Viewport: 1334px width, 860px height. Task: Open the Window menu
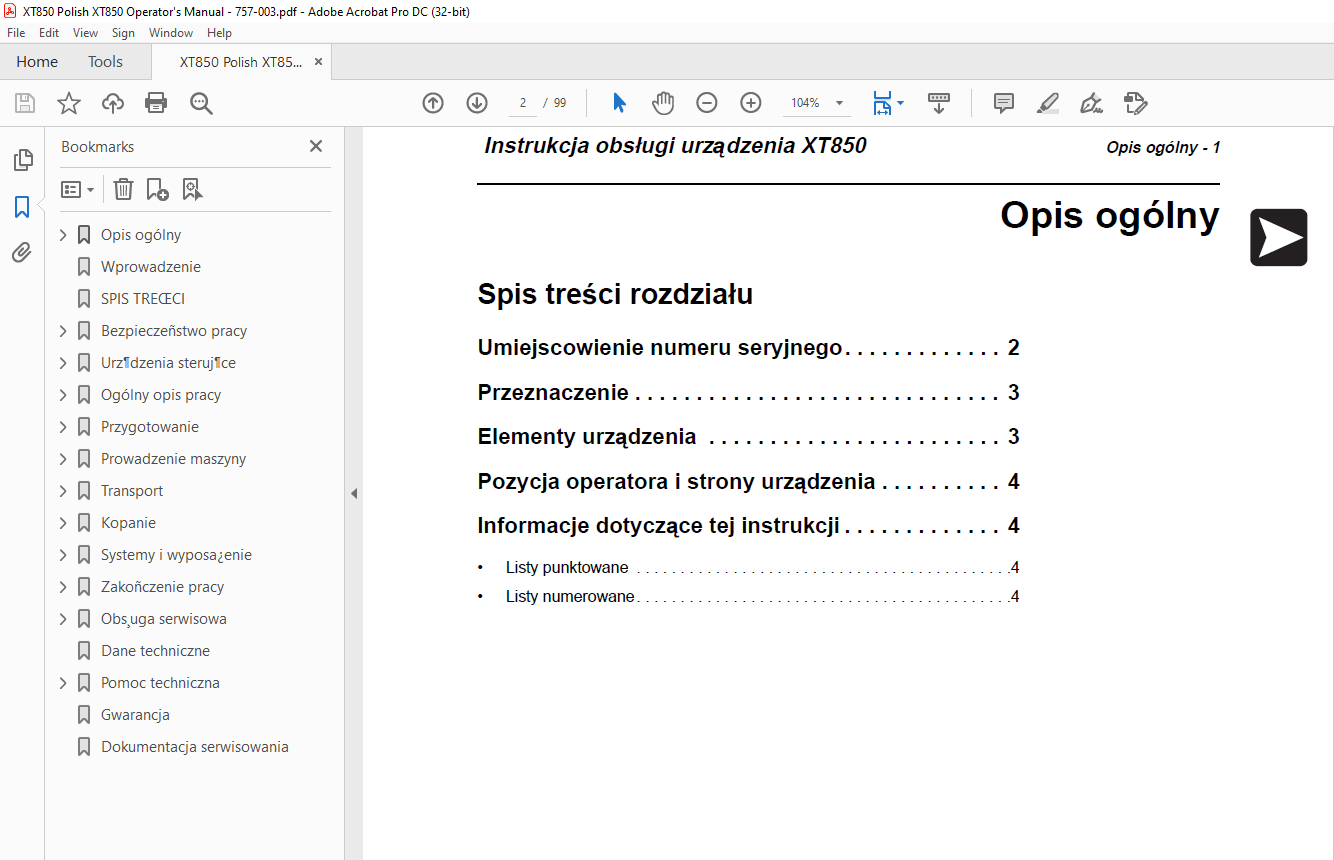coord(171,33)
